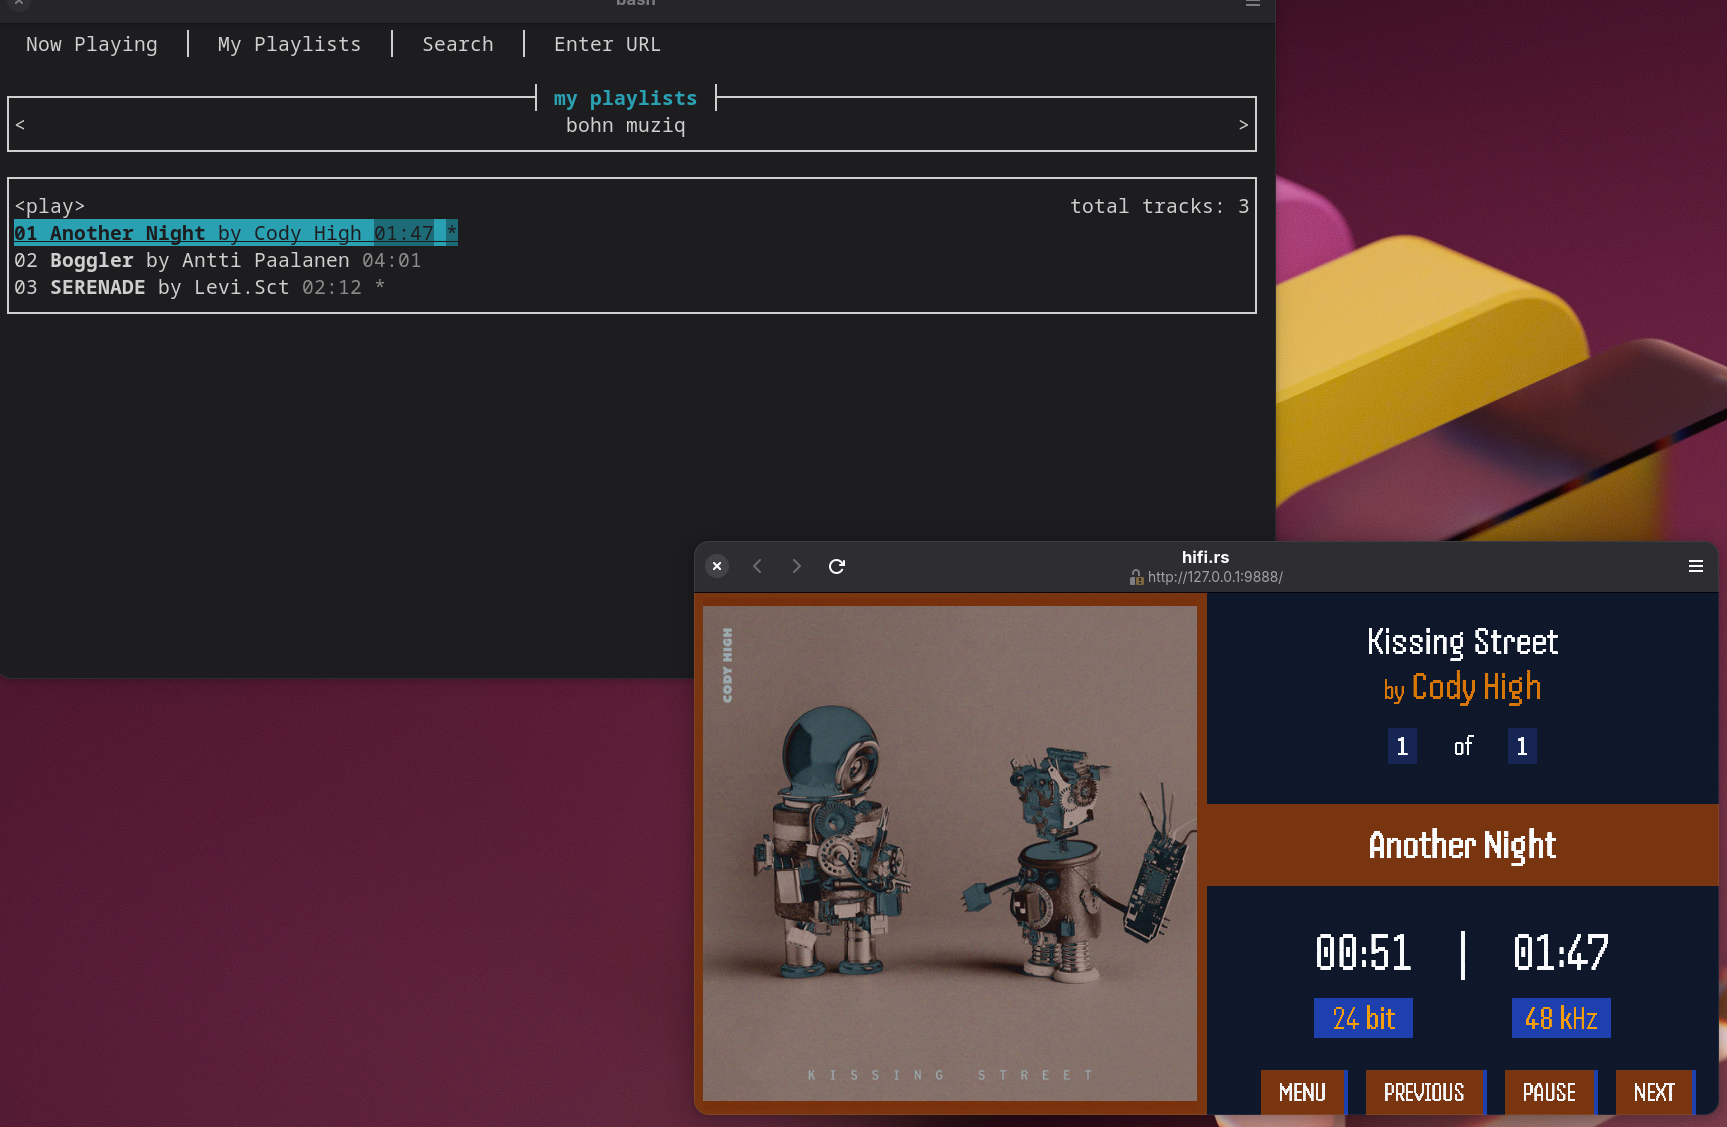Select track 02 Boggler by Antti Paalanen
The image size is (1727, 1127).
click(217, 260)
